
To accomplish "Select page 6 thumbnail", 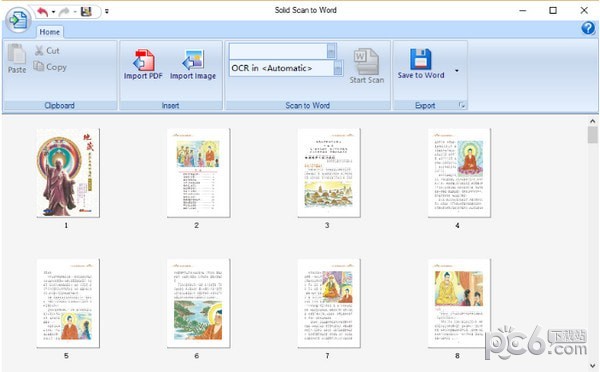I will coord(198,303).
